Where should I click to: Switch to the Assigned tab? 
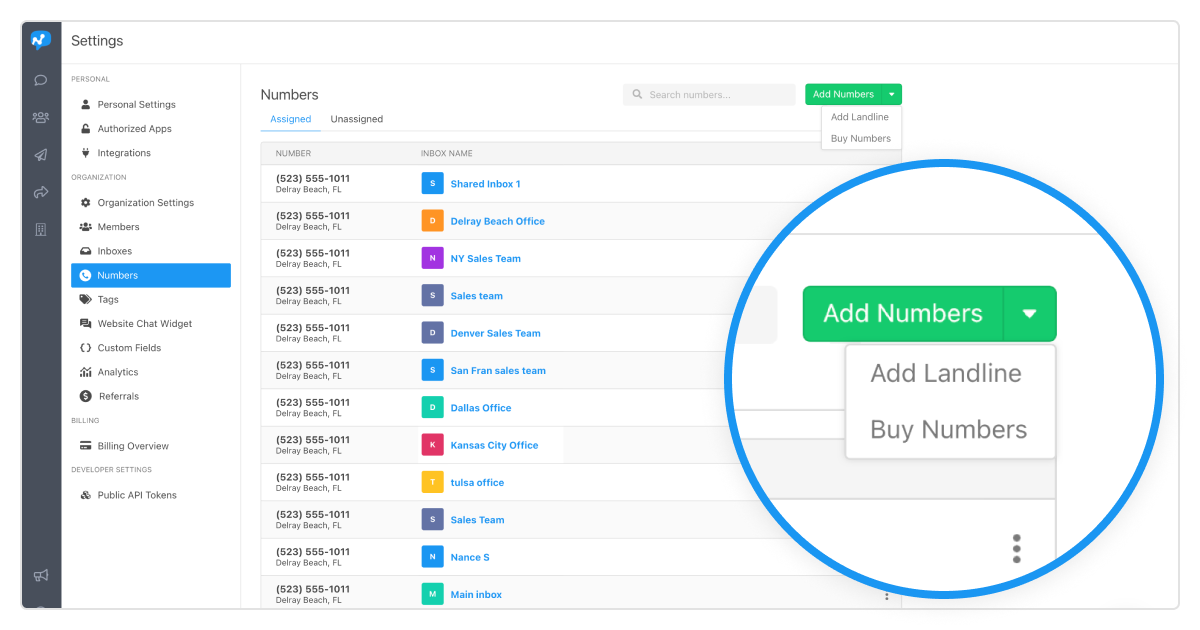(291, 119)
